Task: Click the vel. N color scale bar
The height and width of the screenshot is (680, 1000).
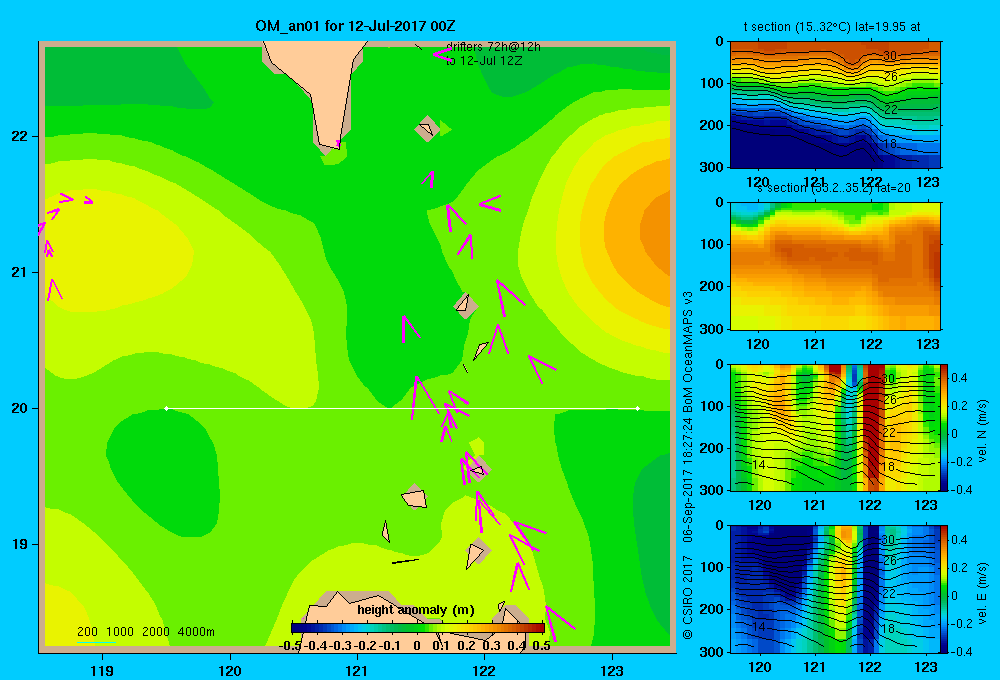Action: click(945, 427)
